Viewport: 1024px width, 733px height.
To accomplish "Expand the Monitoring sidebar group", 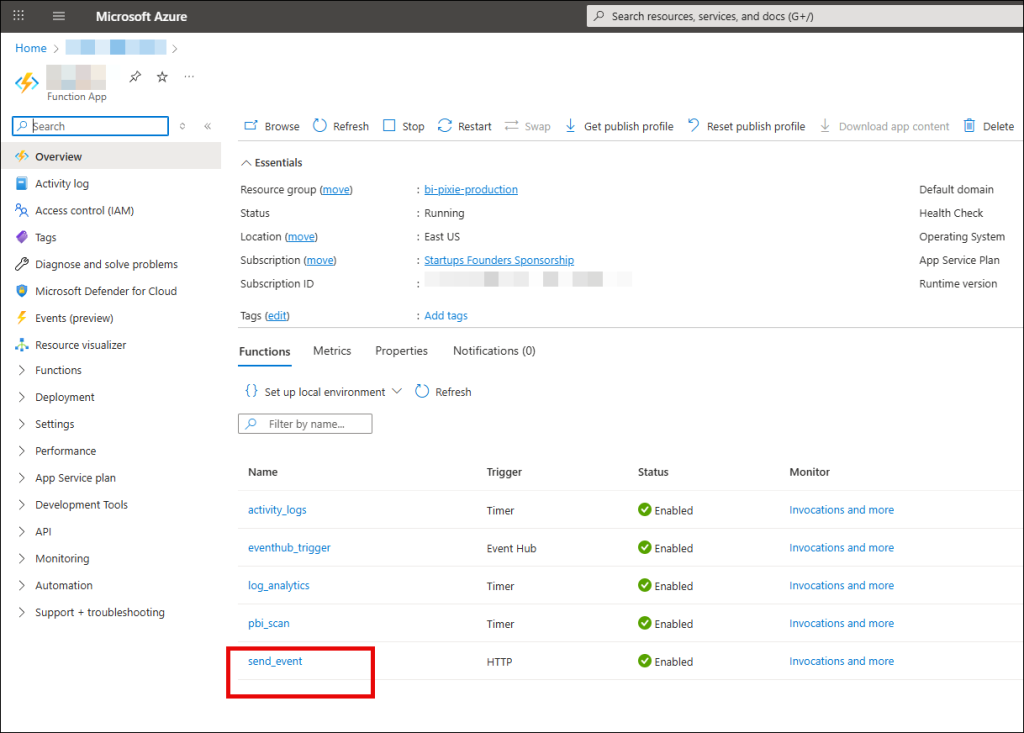I will pos(23,559).
